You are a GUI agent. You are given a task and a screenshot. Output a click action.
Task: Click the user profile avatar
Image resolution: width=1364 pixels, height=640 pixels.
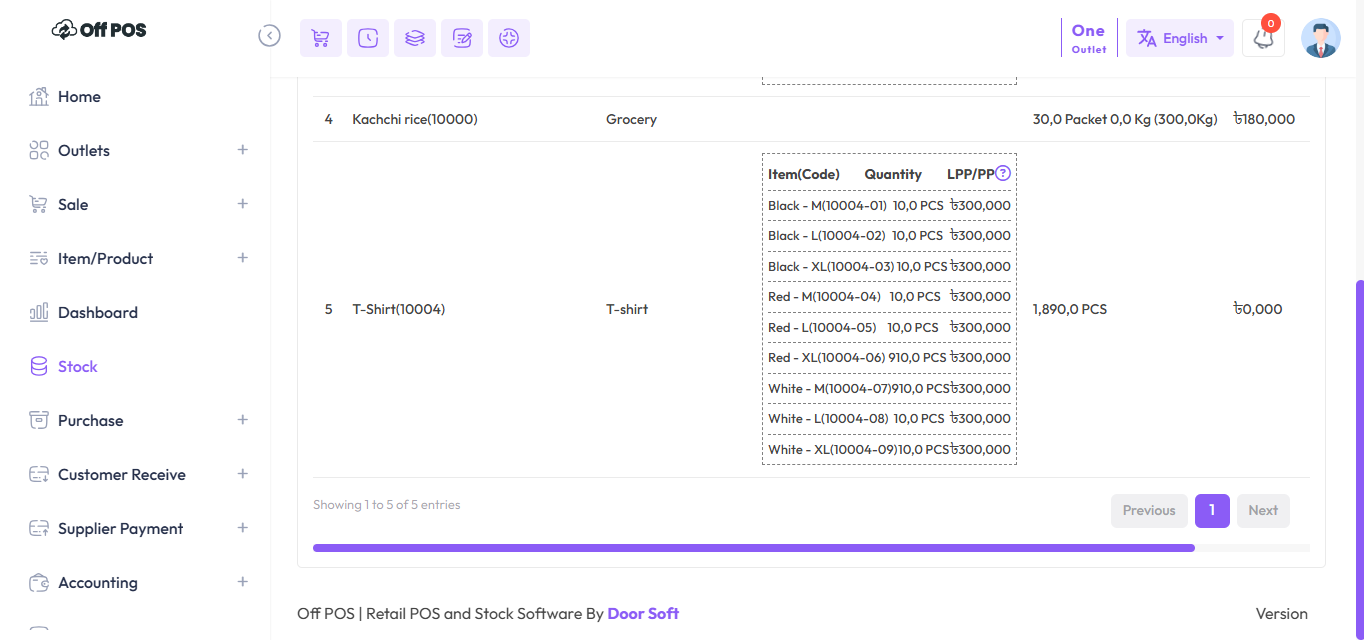[x=1320, y=38]
